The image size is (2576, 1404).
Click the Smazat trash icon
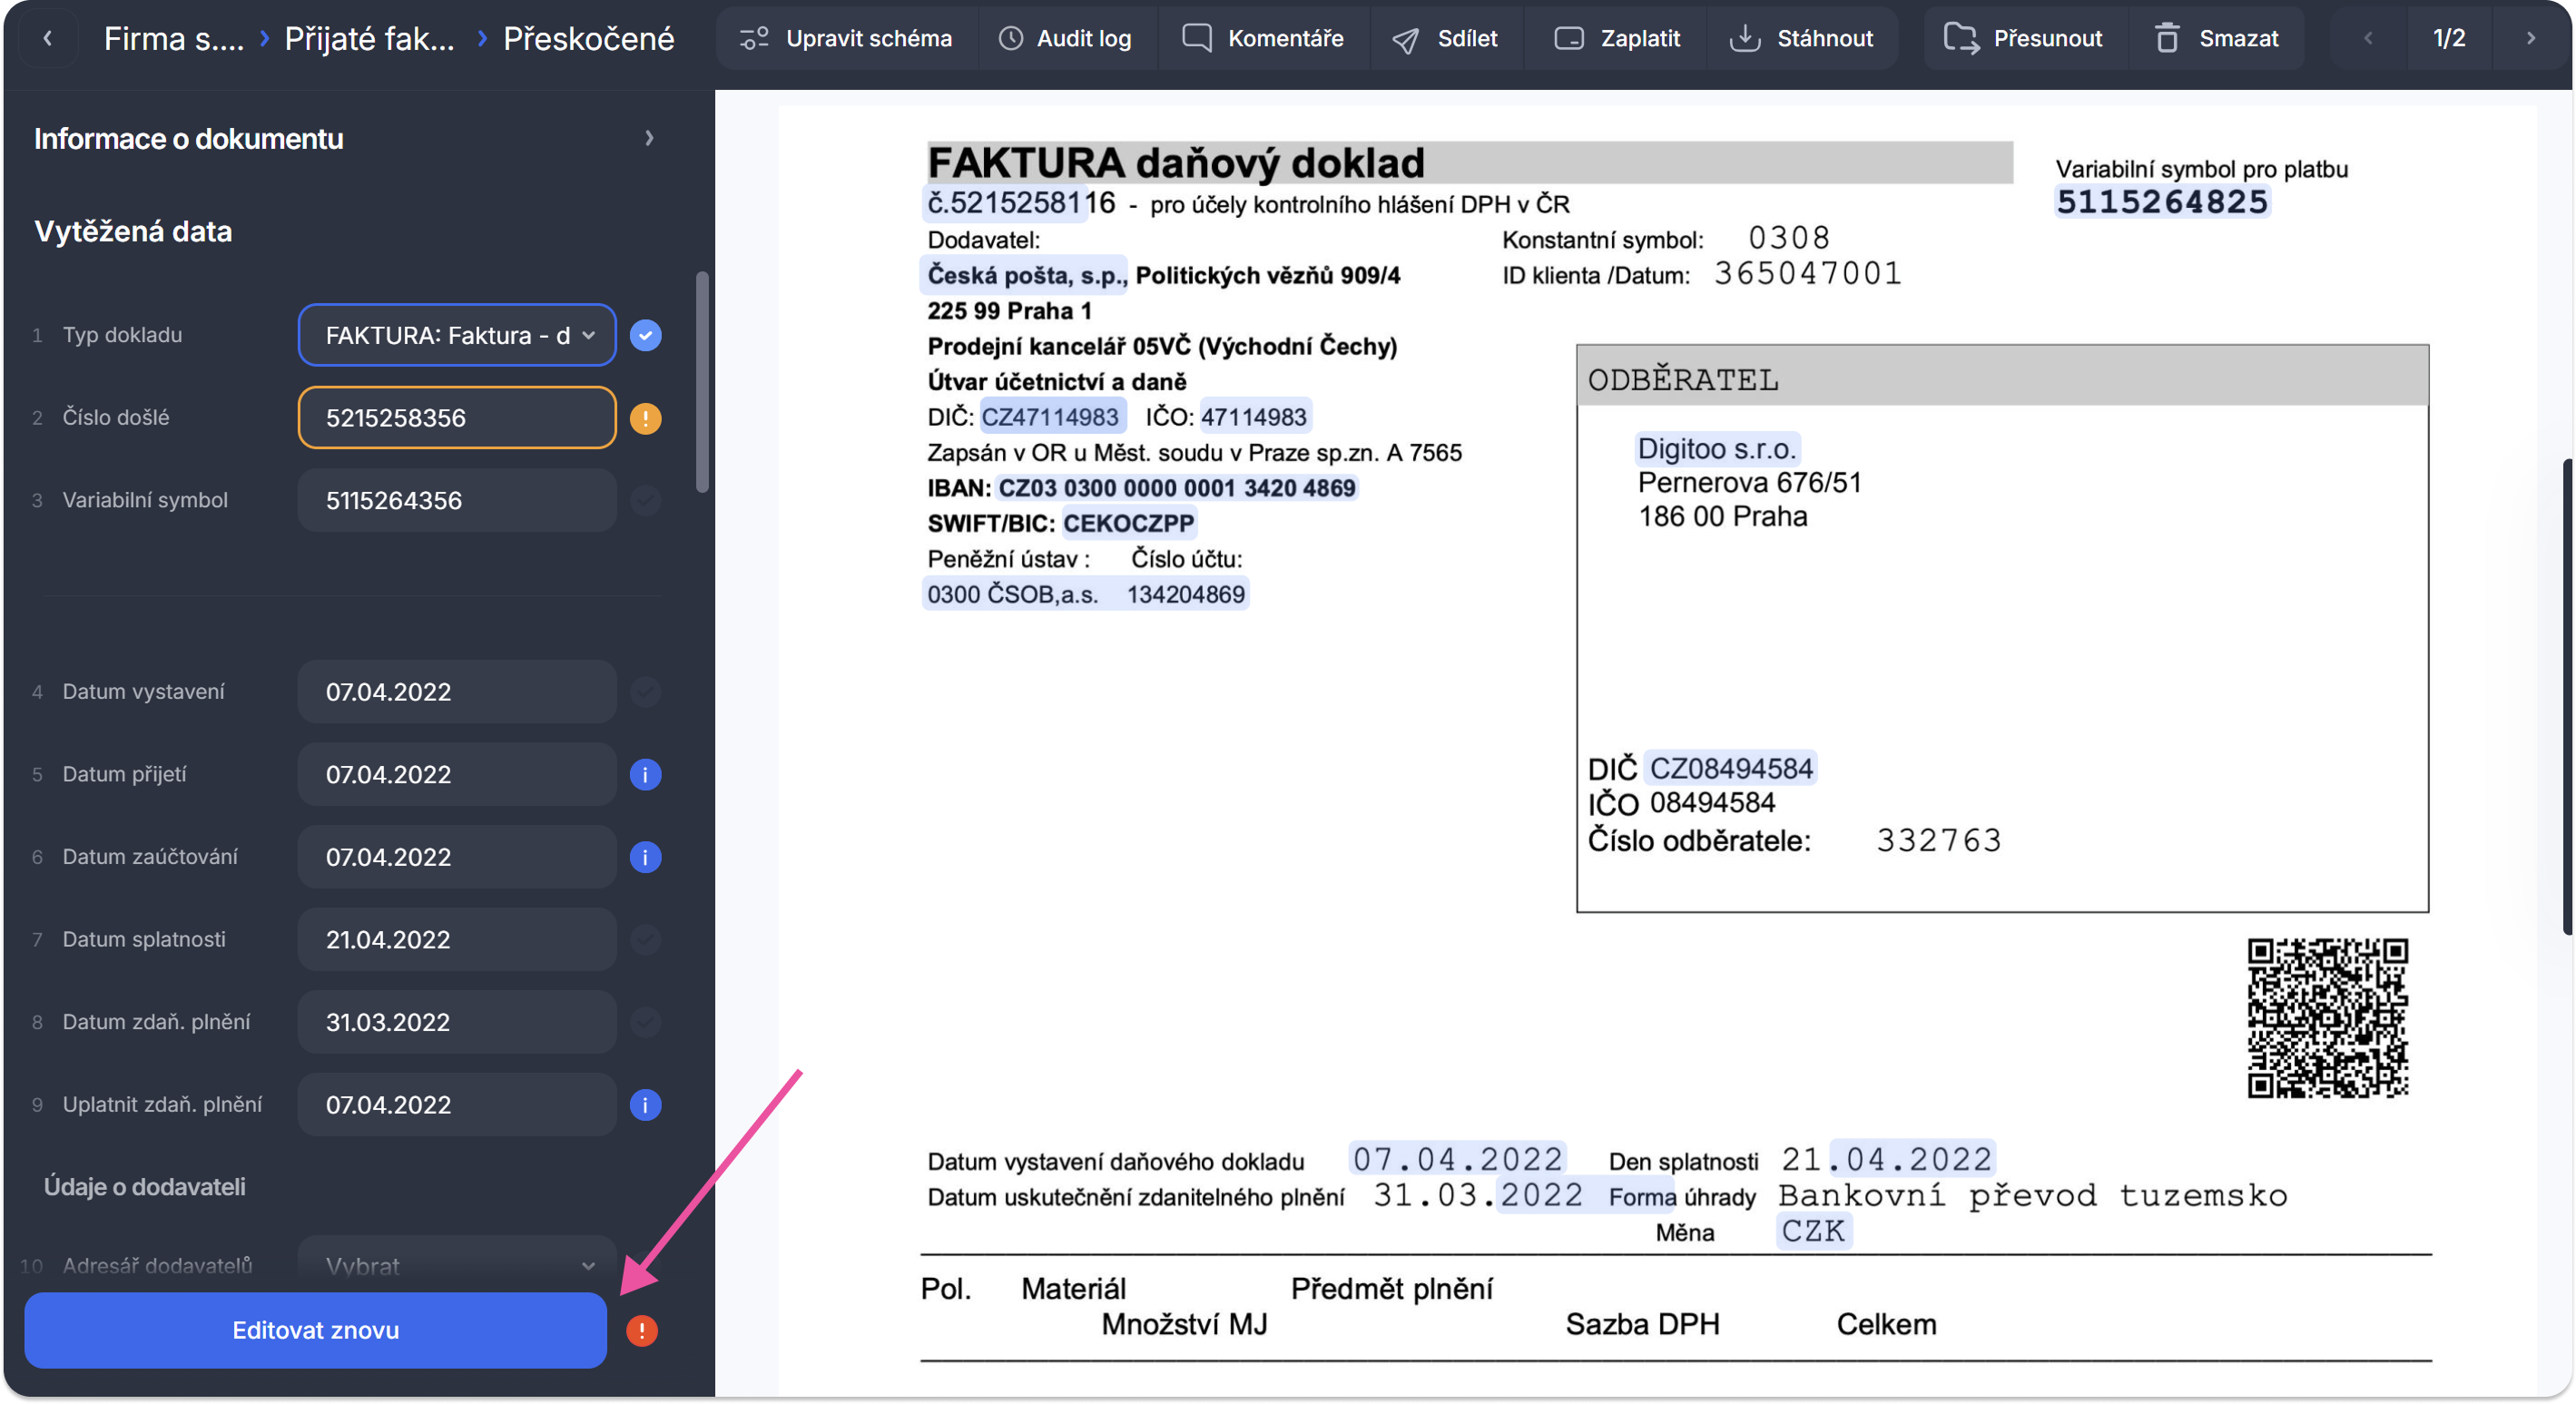(x=2166, y=39)
